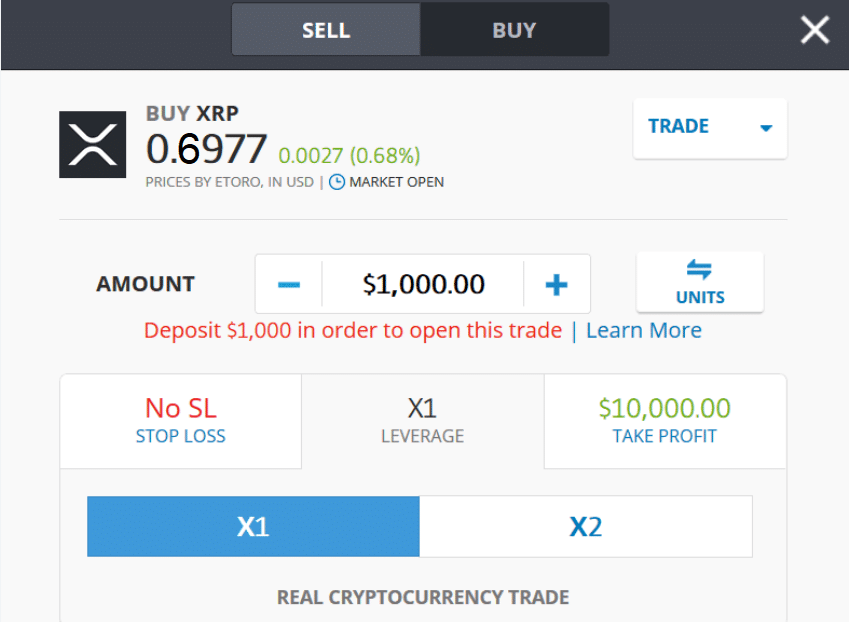Click the deposit $1,000 warning text
Viewport: 849px width, 624px height.
click(x=353, y=330)
